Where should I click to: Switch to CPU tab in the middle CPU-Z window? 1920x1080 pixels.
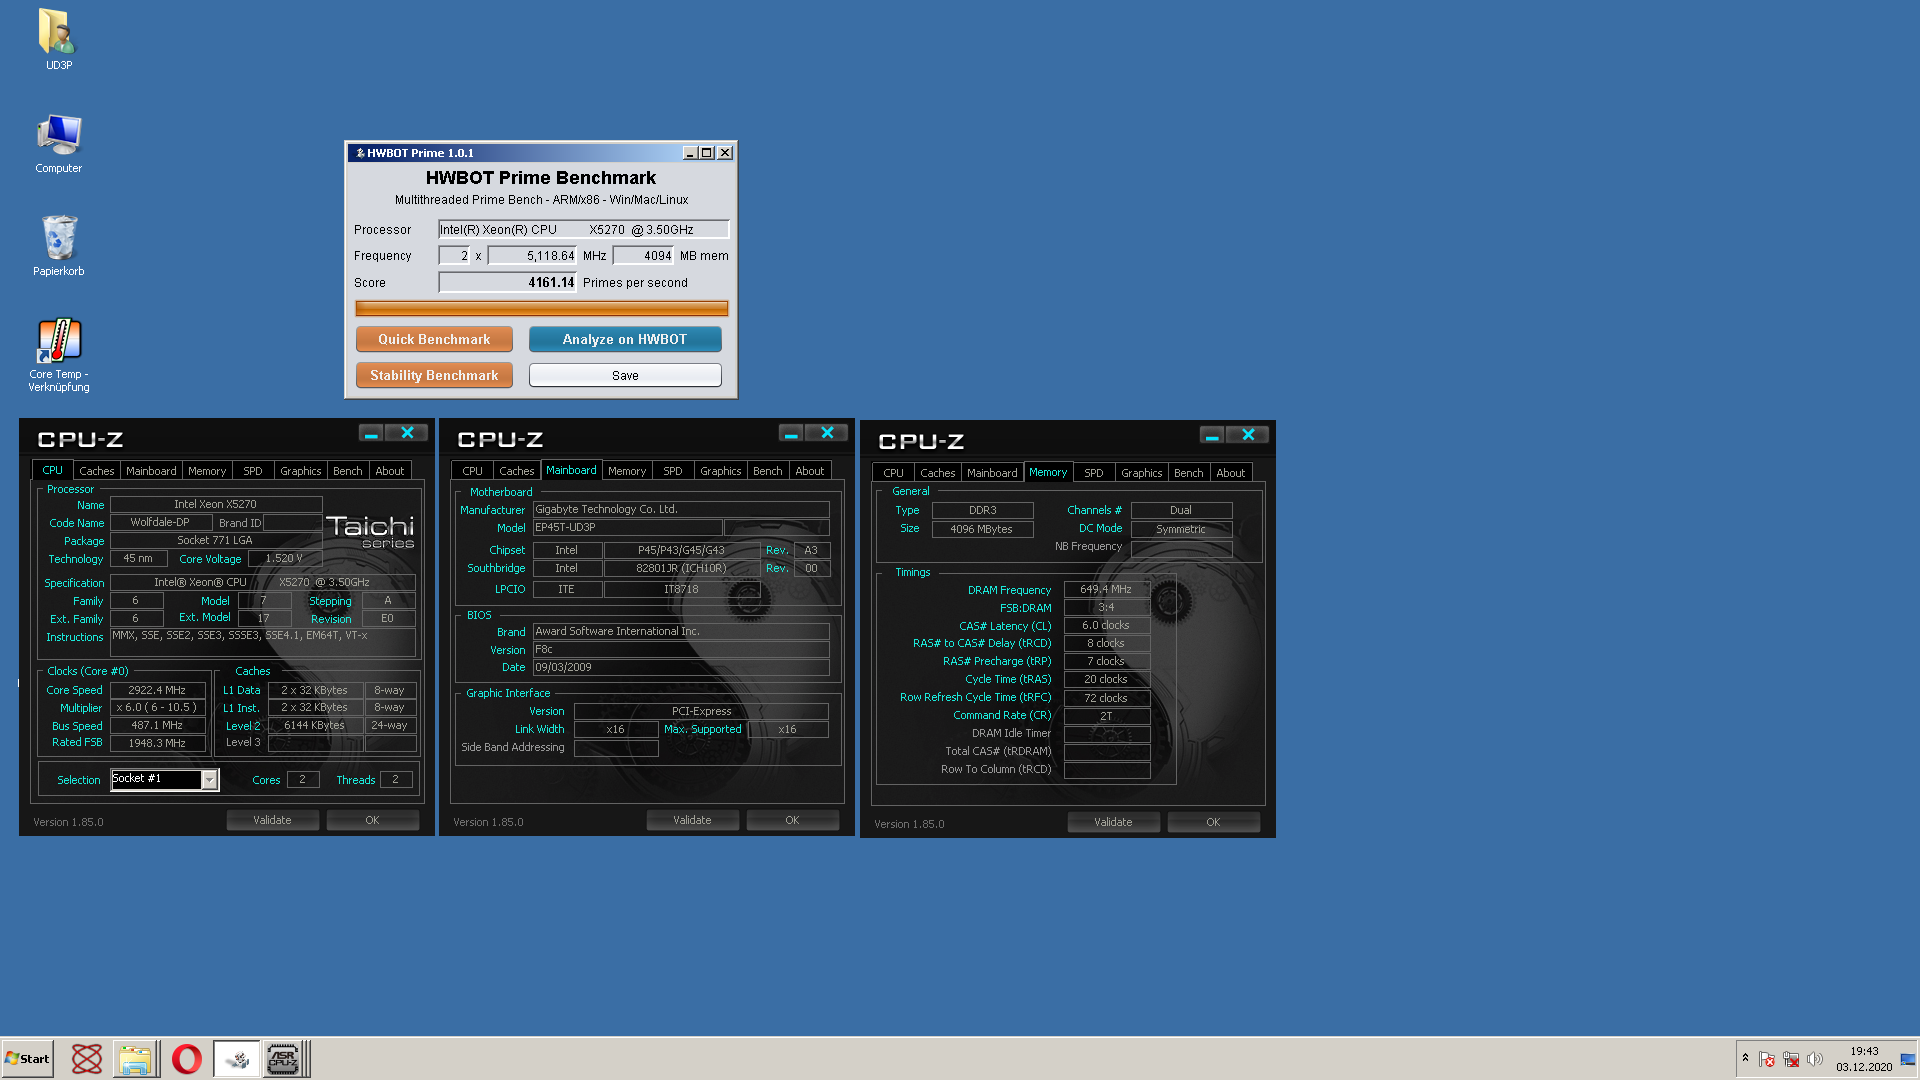tap(473, 471)
